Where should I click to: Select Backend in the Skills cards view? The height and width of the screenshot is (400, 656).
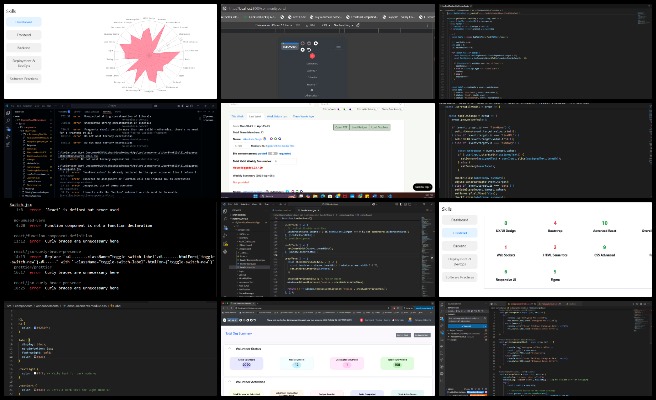pos(459,246)
